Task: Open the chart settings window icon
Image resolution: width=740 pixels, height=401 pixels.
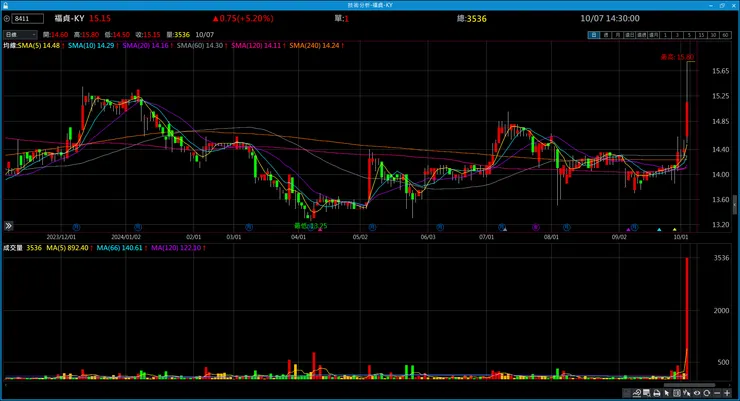Action: click(647, 393)
